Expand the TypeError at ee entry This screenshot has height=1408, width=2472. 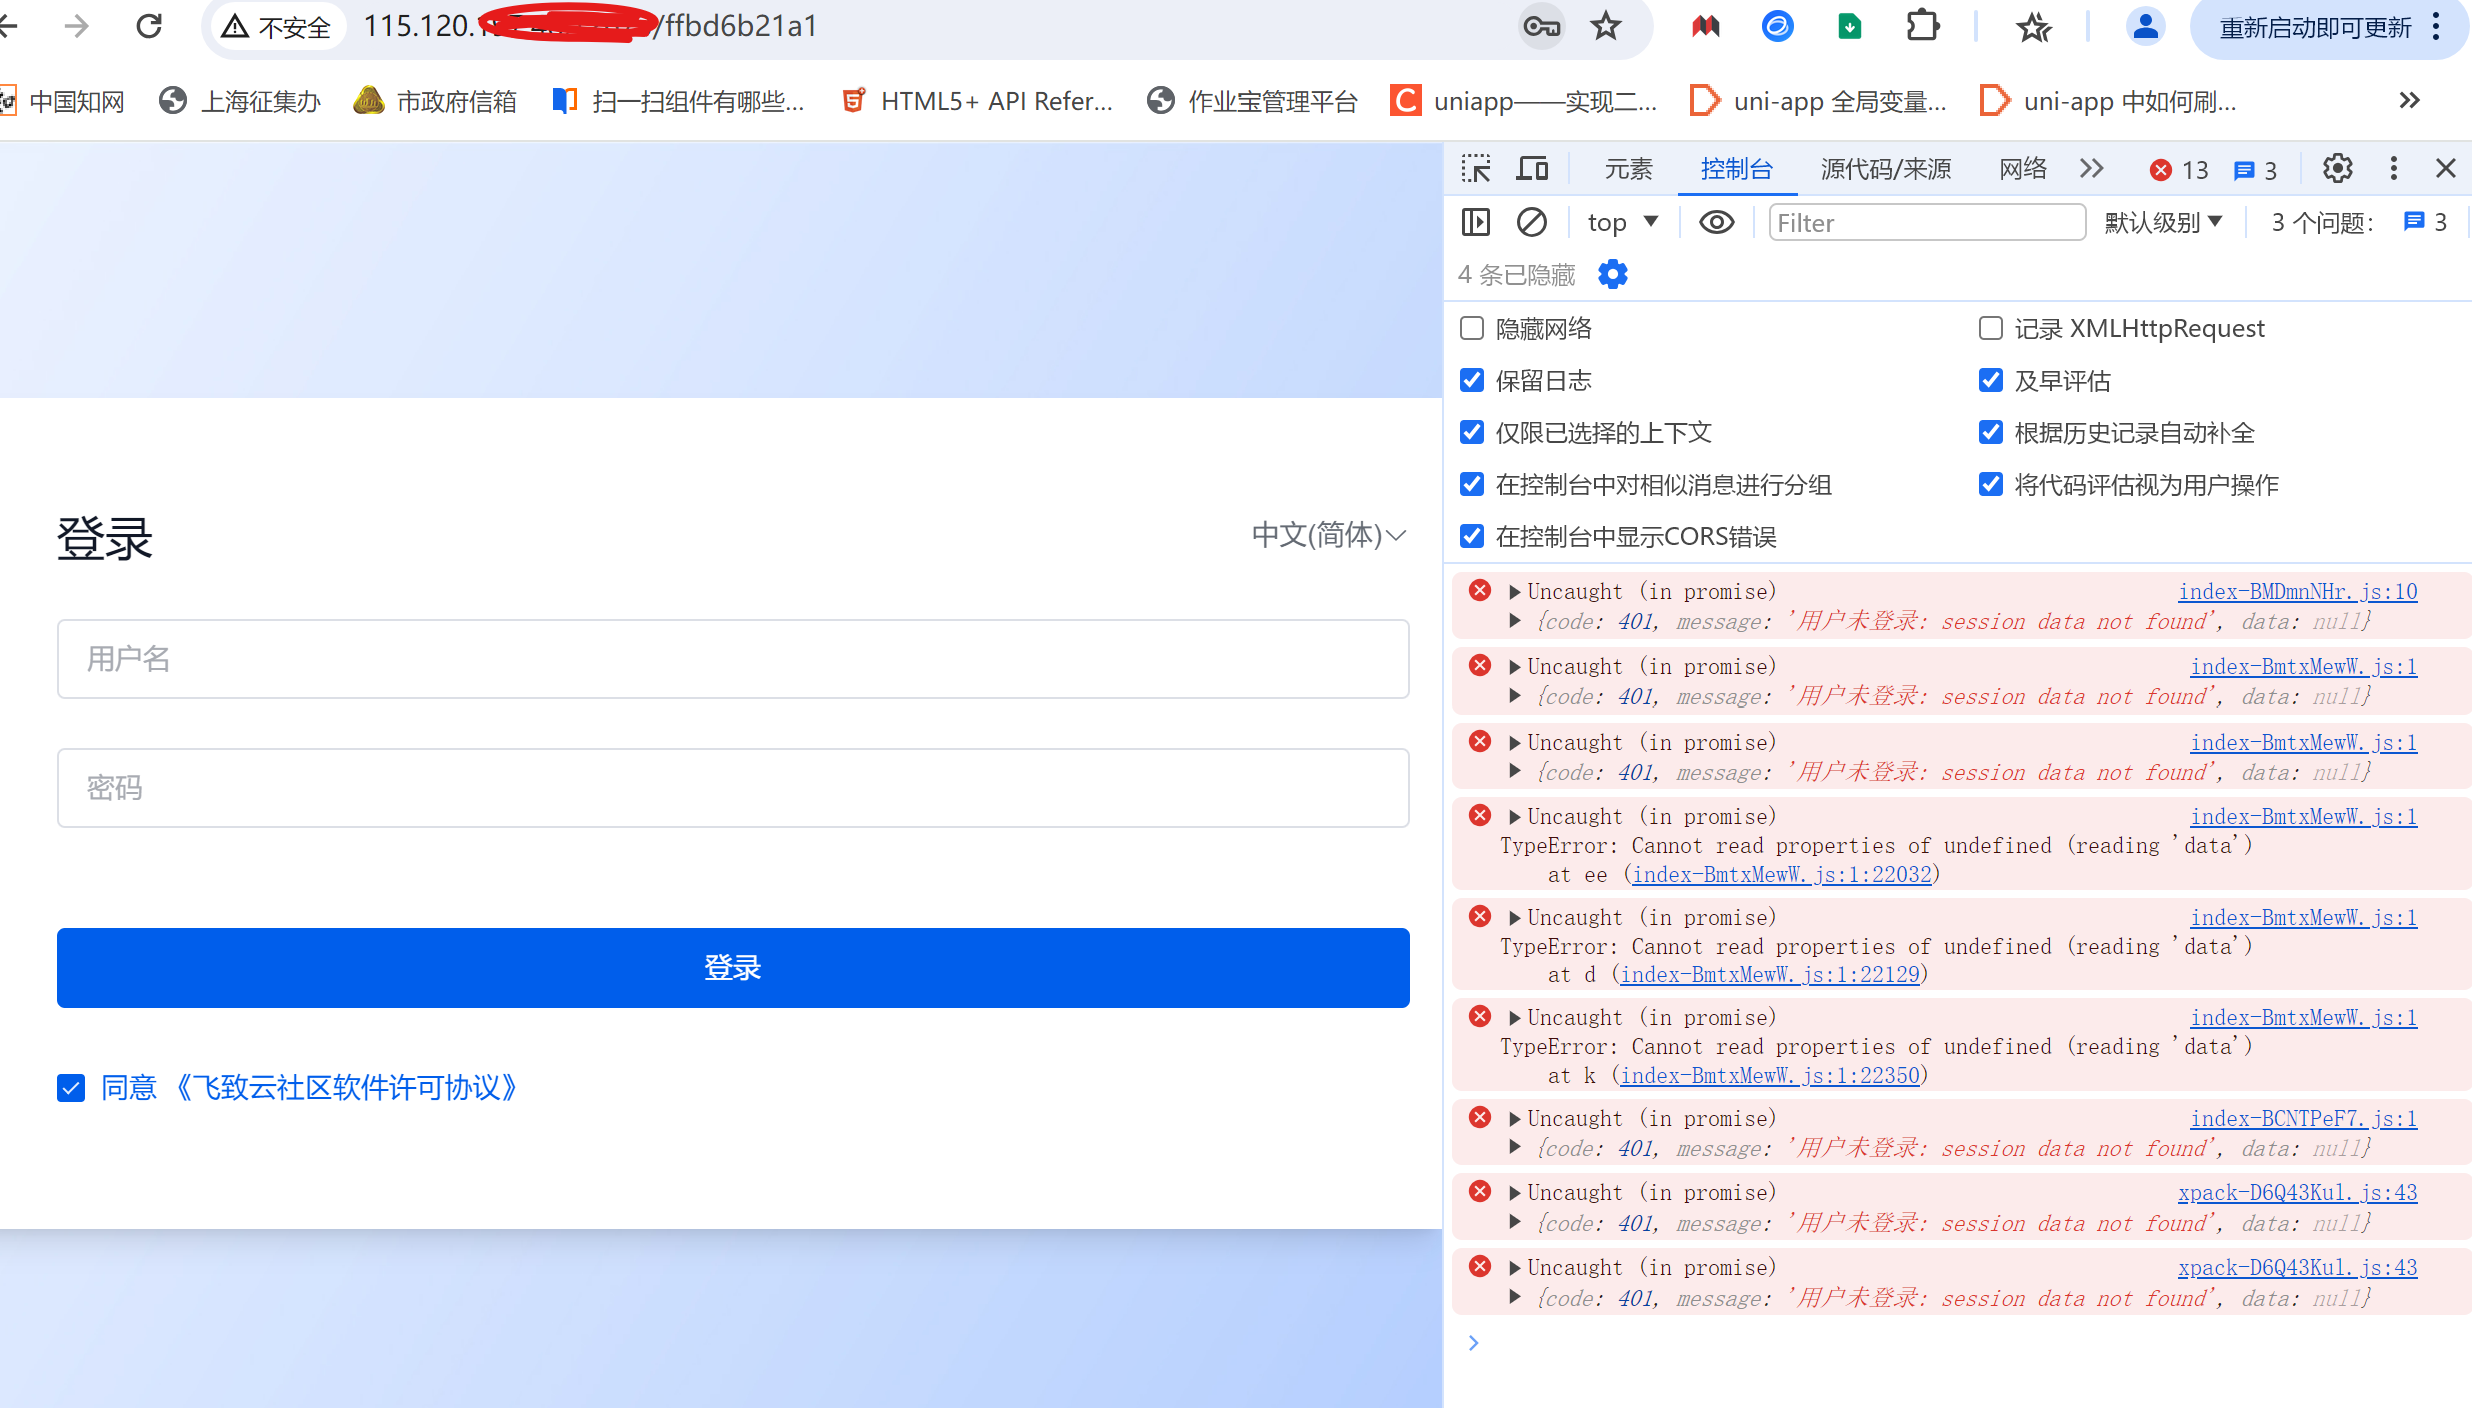point(1514,817)
